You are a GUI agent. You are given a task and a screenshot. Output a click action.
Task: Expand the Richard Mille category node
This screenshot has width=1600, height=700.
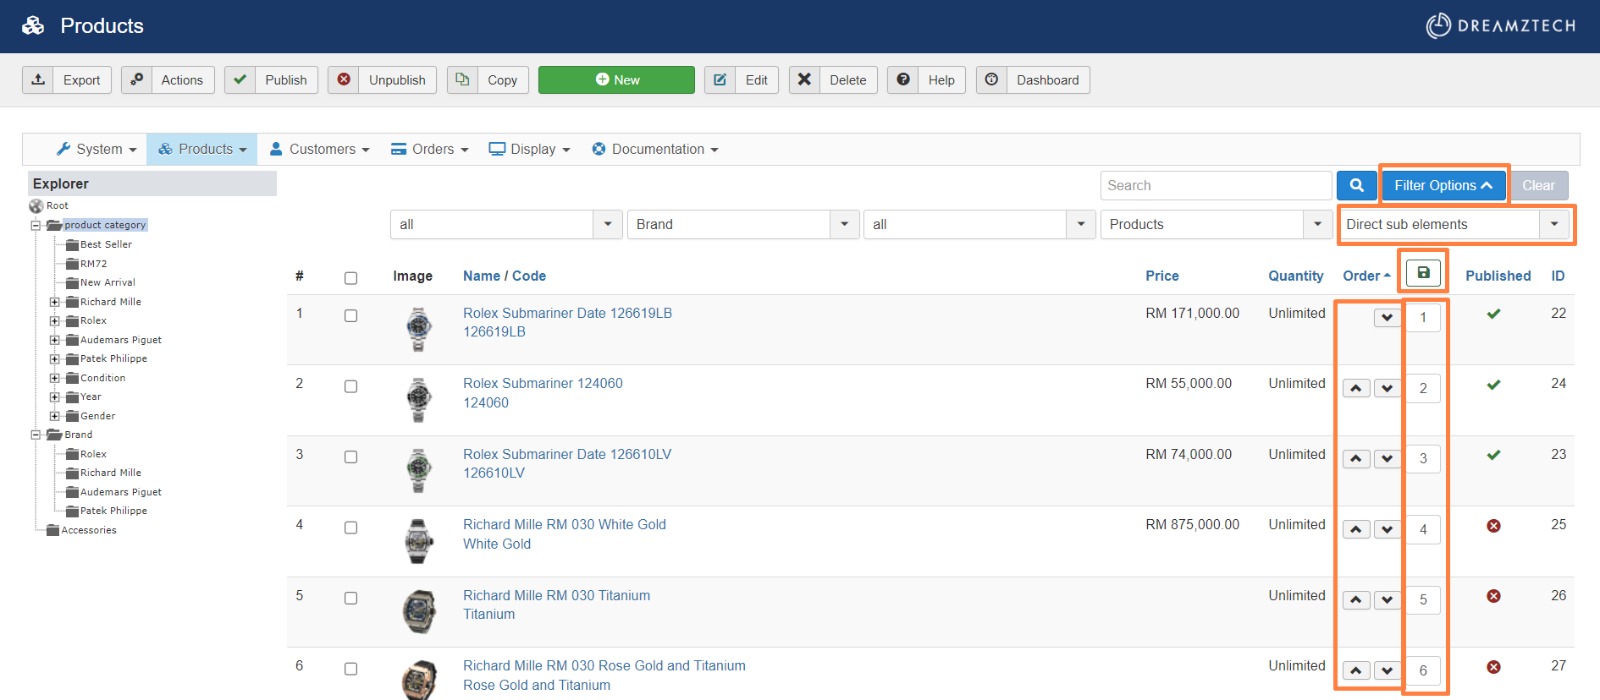click(55, 302)
